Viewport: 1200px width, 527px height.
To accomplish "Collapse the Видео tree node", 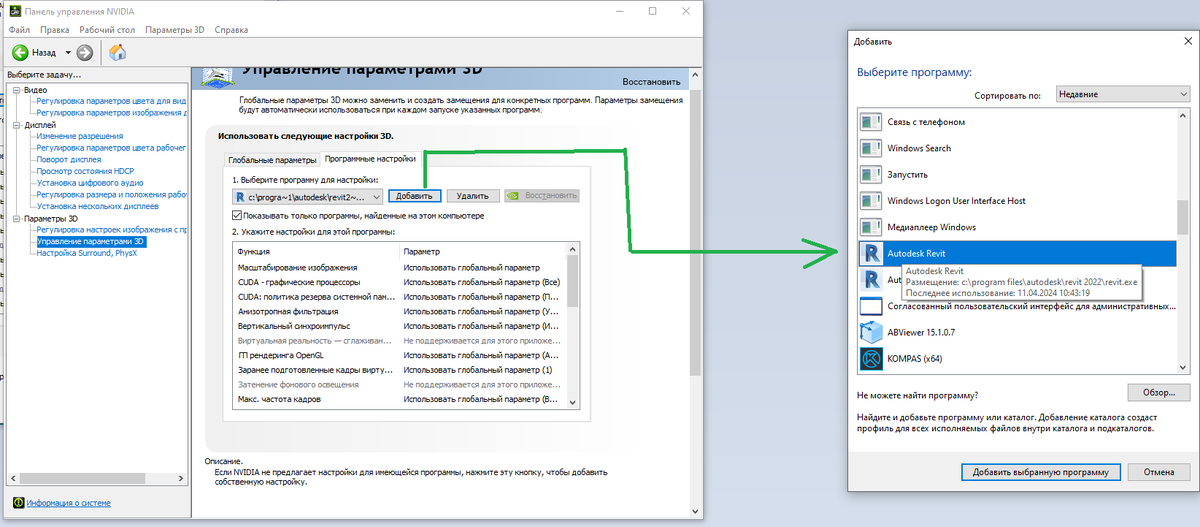I will 16,90.
